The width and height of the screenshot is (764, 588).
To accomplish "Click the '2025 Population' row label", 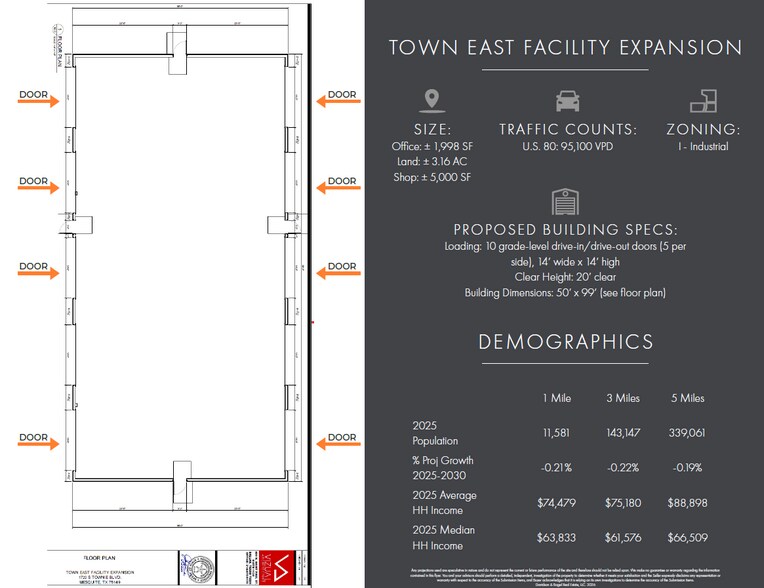I will tap(435, 433).
